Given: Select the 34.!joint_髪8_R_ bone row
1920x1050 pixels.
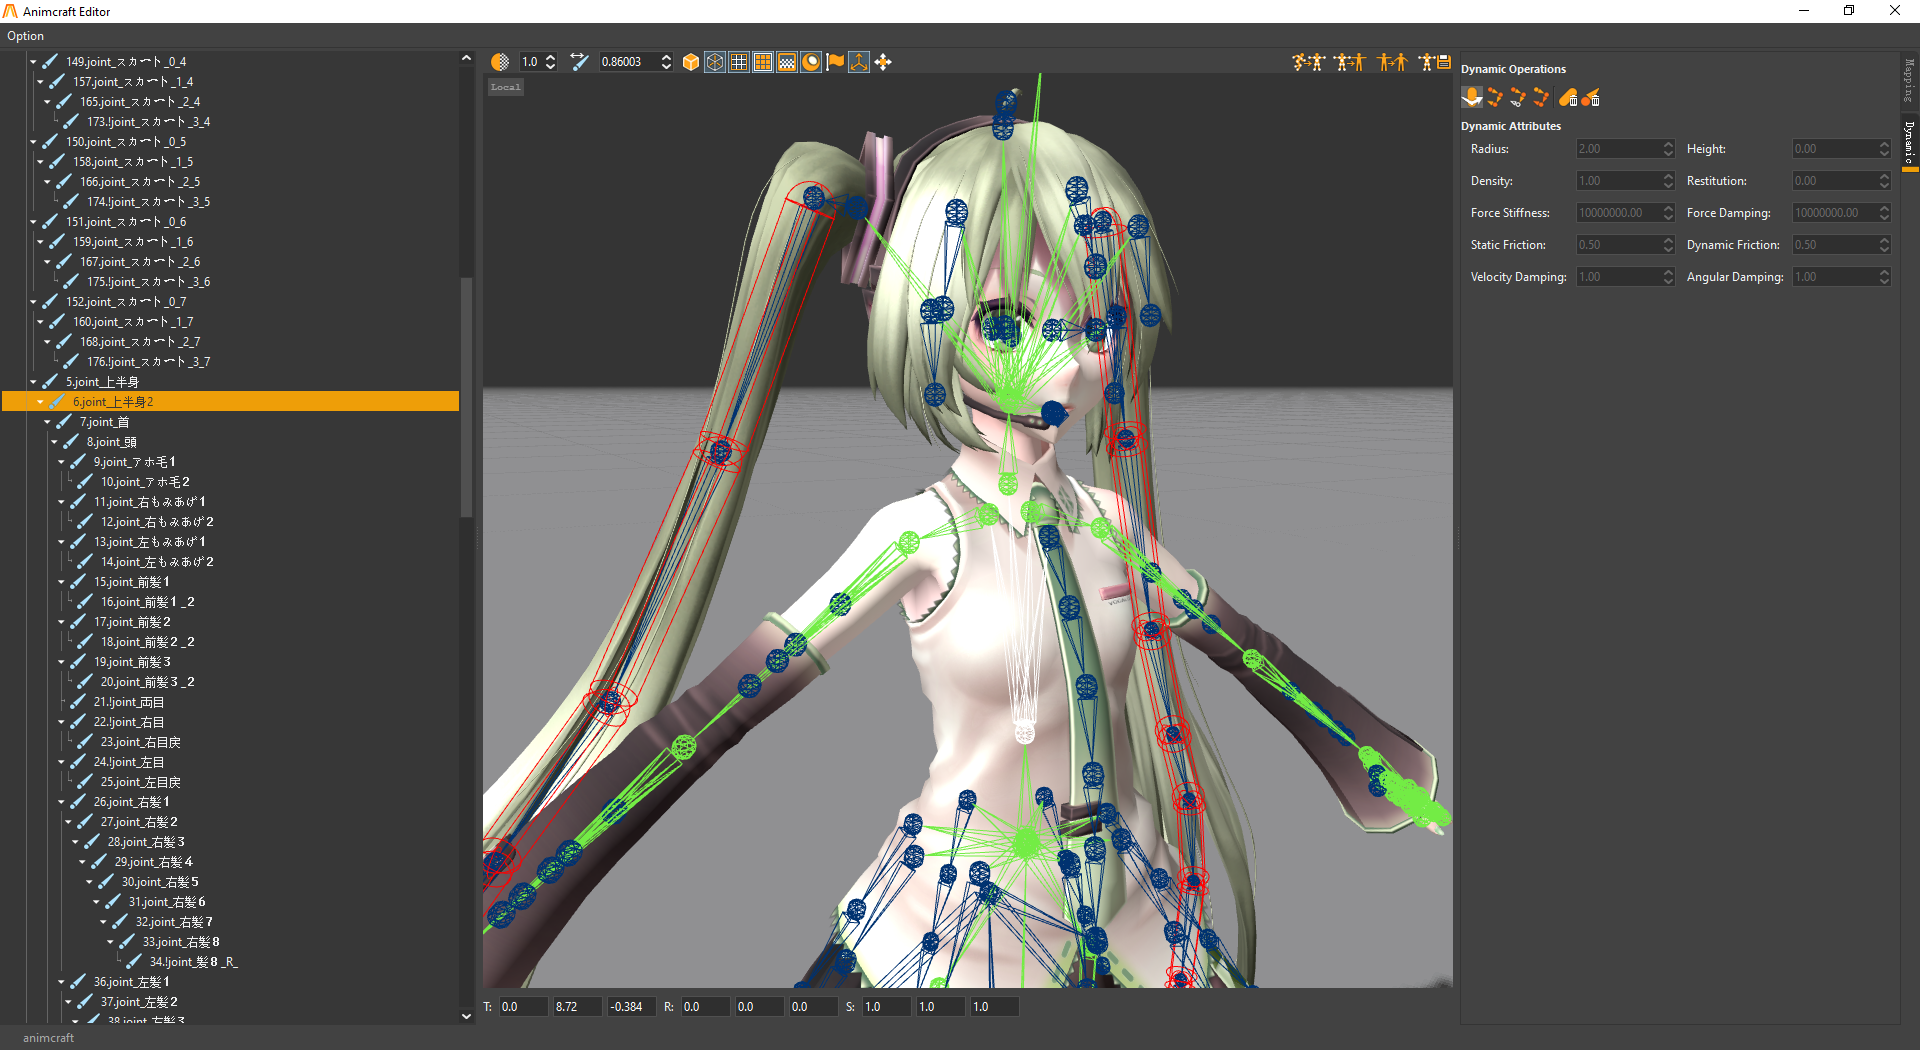Looking at the screenshot, I should (193, 962).
